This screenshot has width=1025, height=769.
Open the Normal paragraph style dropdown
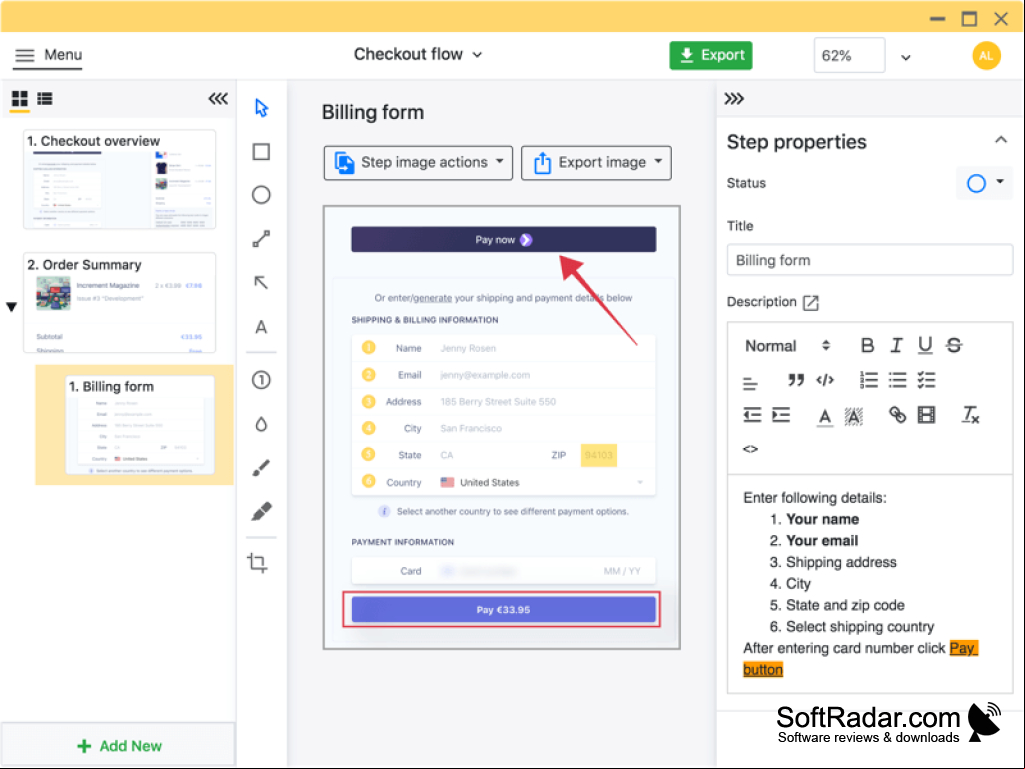coord(787,346)
